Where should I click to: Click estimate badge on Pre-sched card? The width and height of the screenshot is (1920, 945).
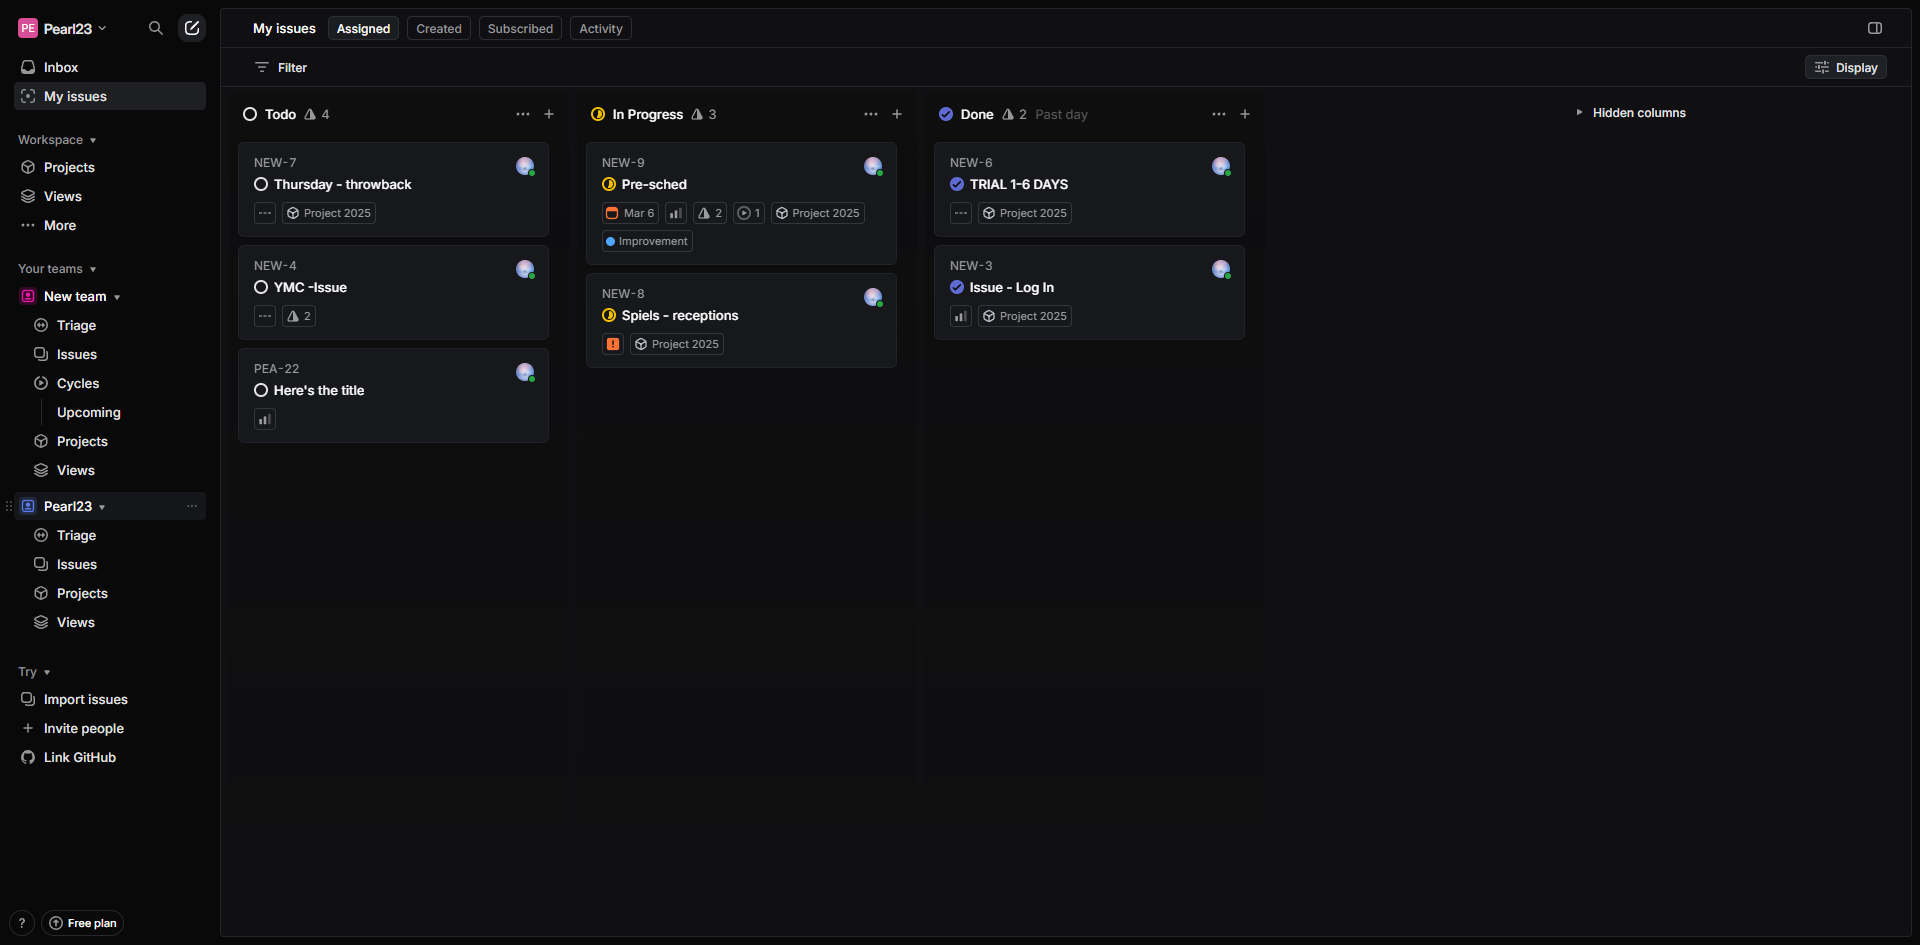point(710,213)
